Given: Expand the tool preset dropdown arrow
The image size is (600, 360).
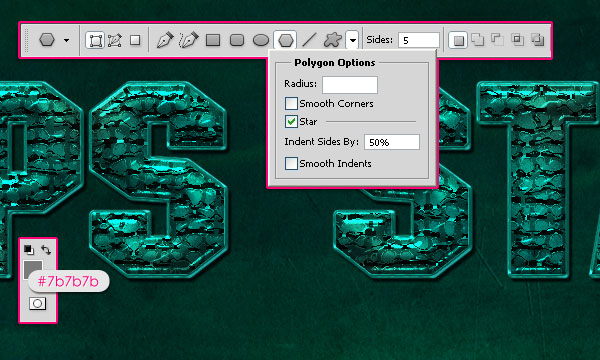Looking at the screenshot, I should 67,40.
